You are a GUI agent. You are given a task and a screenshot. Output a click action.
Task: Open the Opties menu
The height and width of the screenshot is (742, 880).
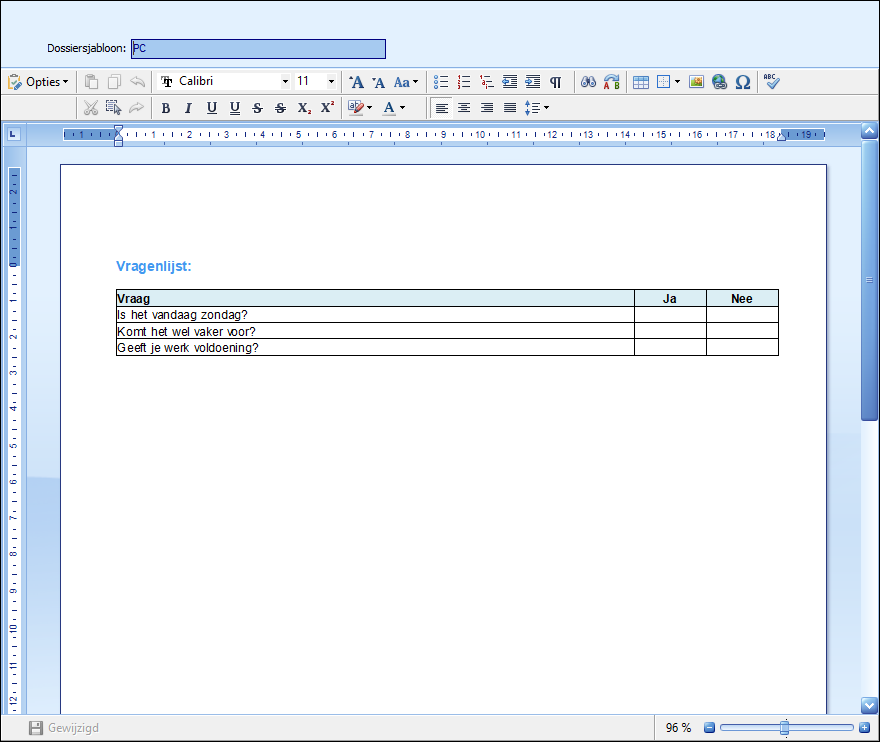[38, 82]
